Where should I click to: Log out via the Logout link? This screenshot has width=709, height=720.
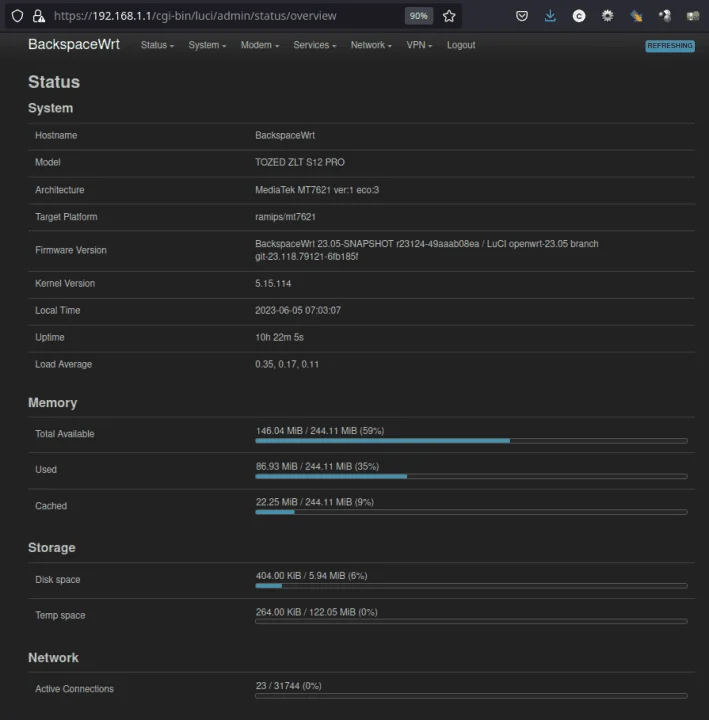click(461, 45)
